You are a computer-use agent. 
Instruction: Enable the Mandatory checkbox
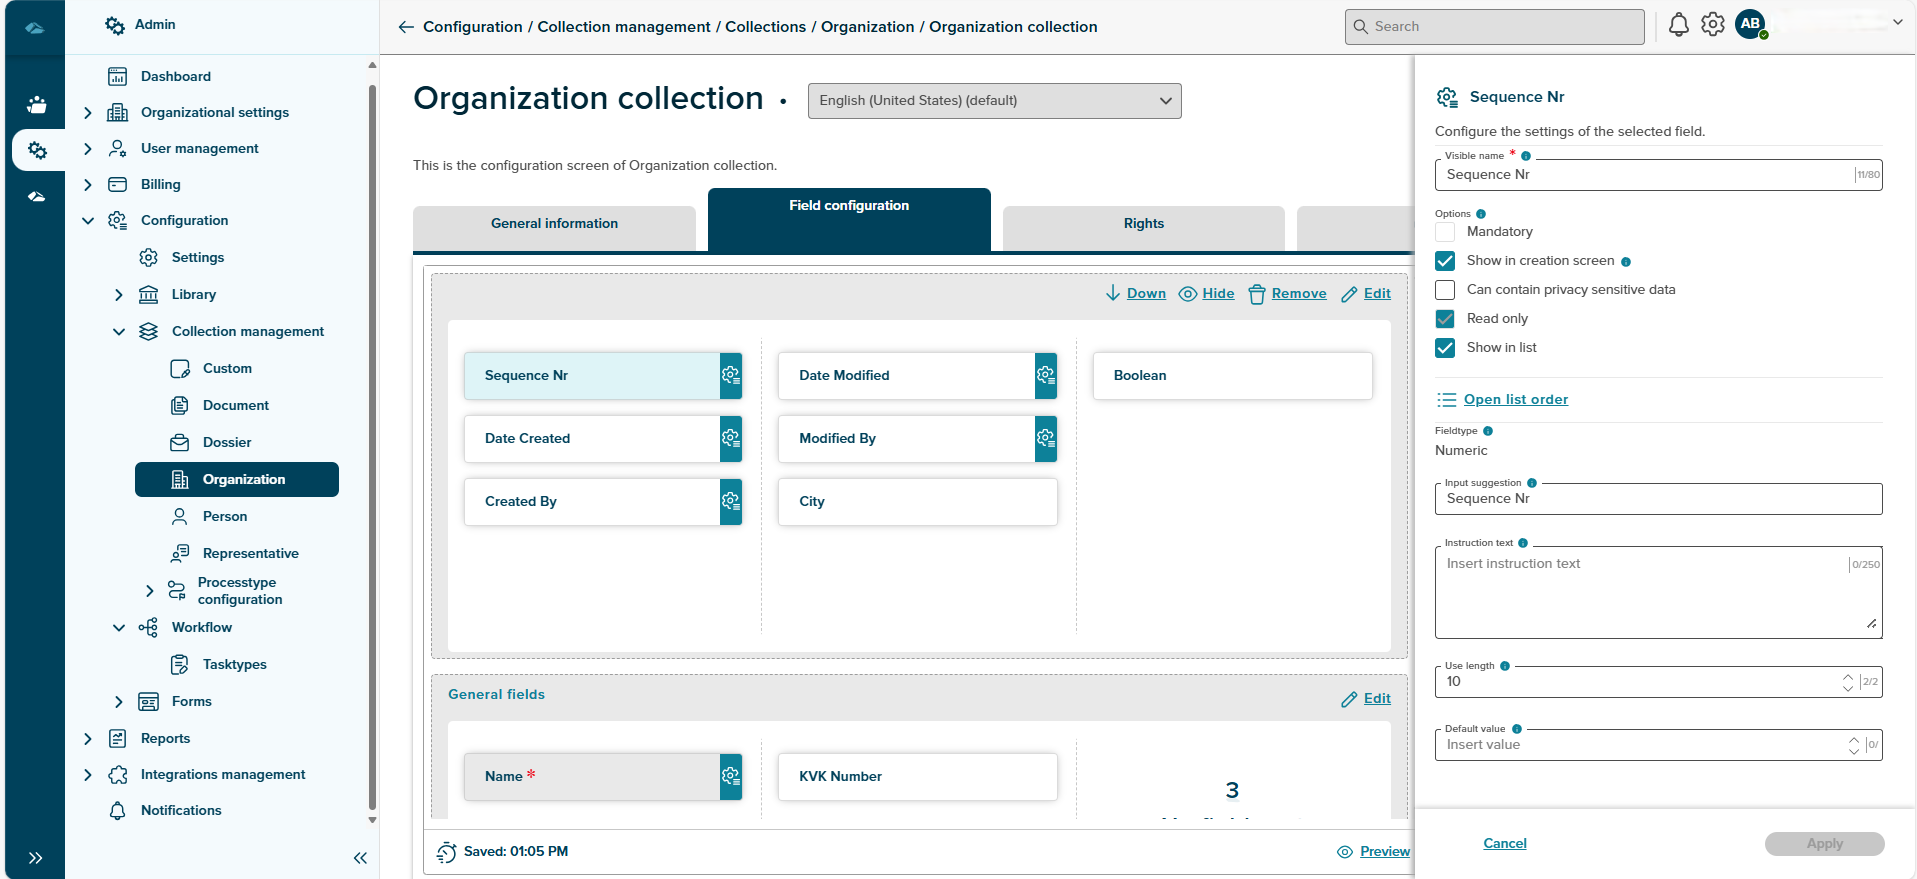[x=1445, y=232]
